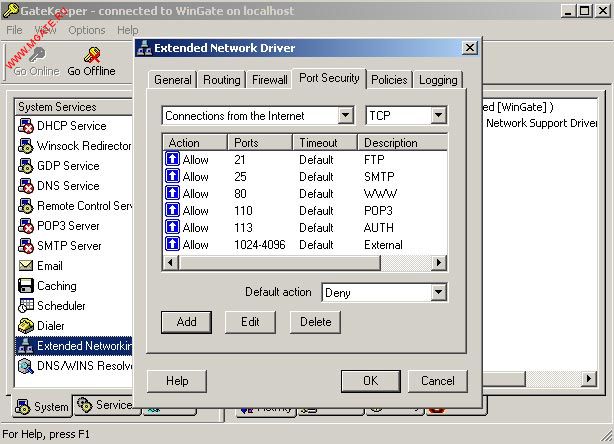The height and width of the screenshot is (444, 614).
Task: Click the Ports column header
Action: pos(260,143)
